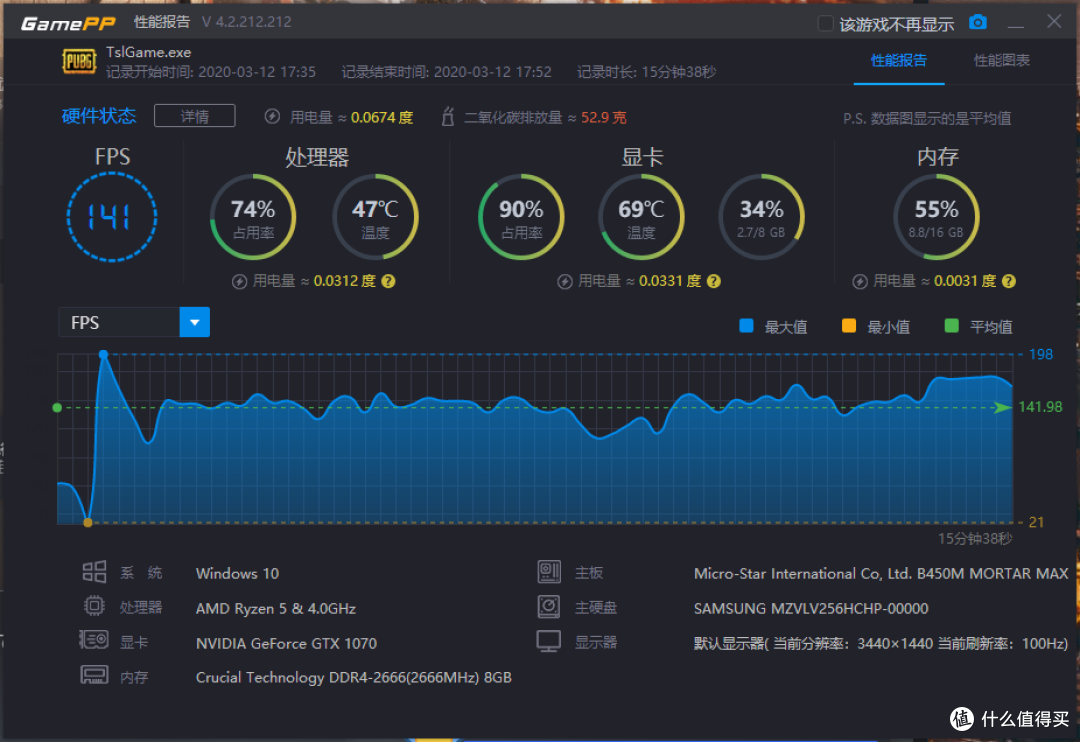The image size is (1080, 742).
Task: Click the Windows system icon
Action: (94, 572)
